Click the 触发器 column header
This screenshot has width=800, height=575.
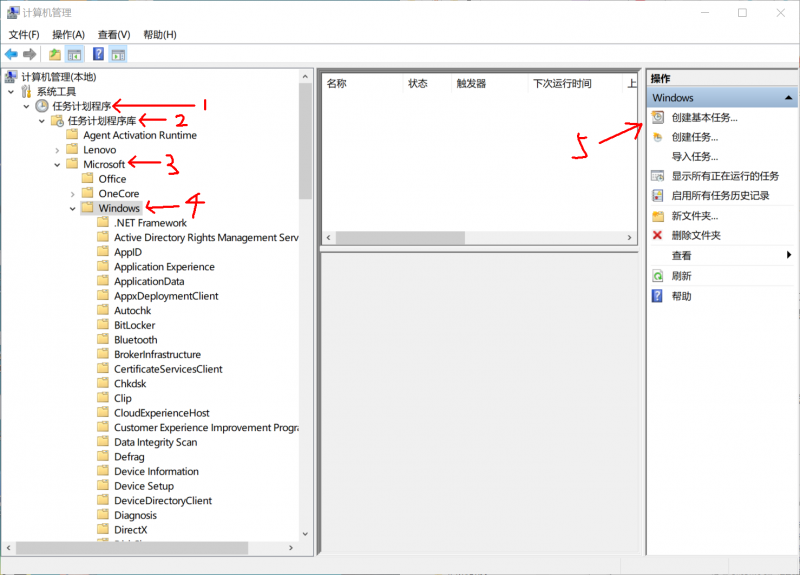(x=471, y=84)
